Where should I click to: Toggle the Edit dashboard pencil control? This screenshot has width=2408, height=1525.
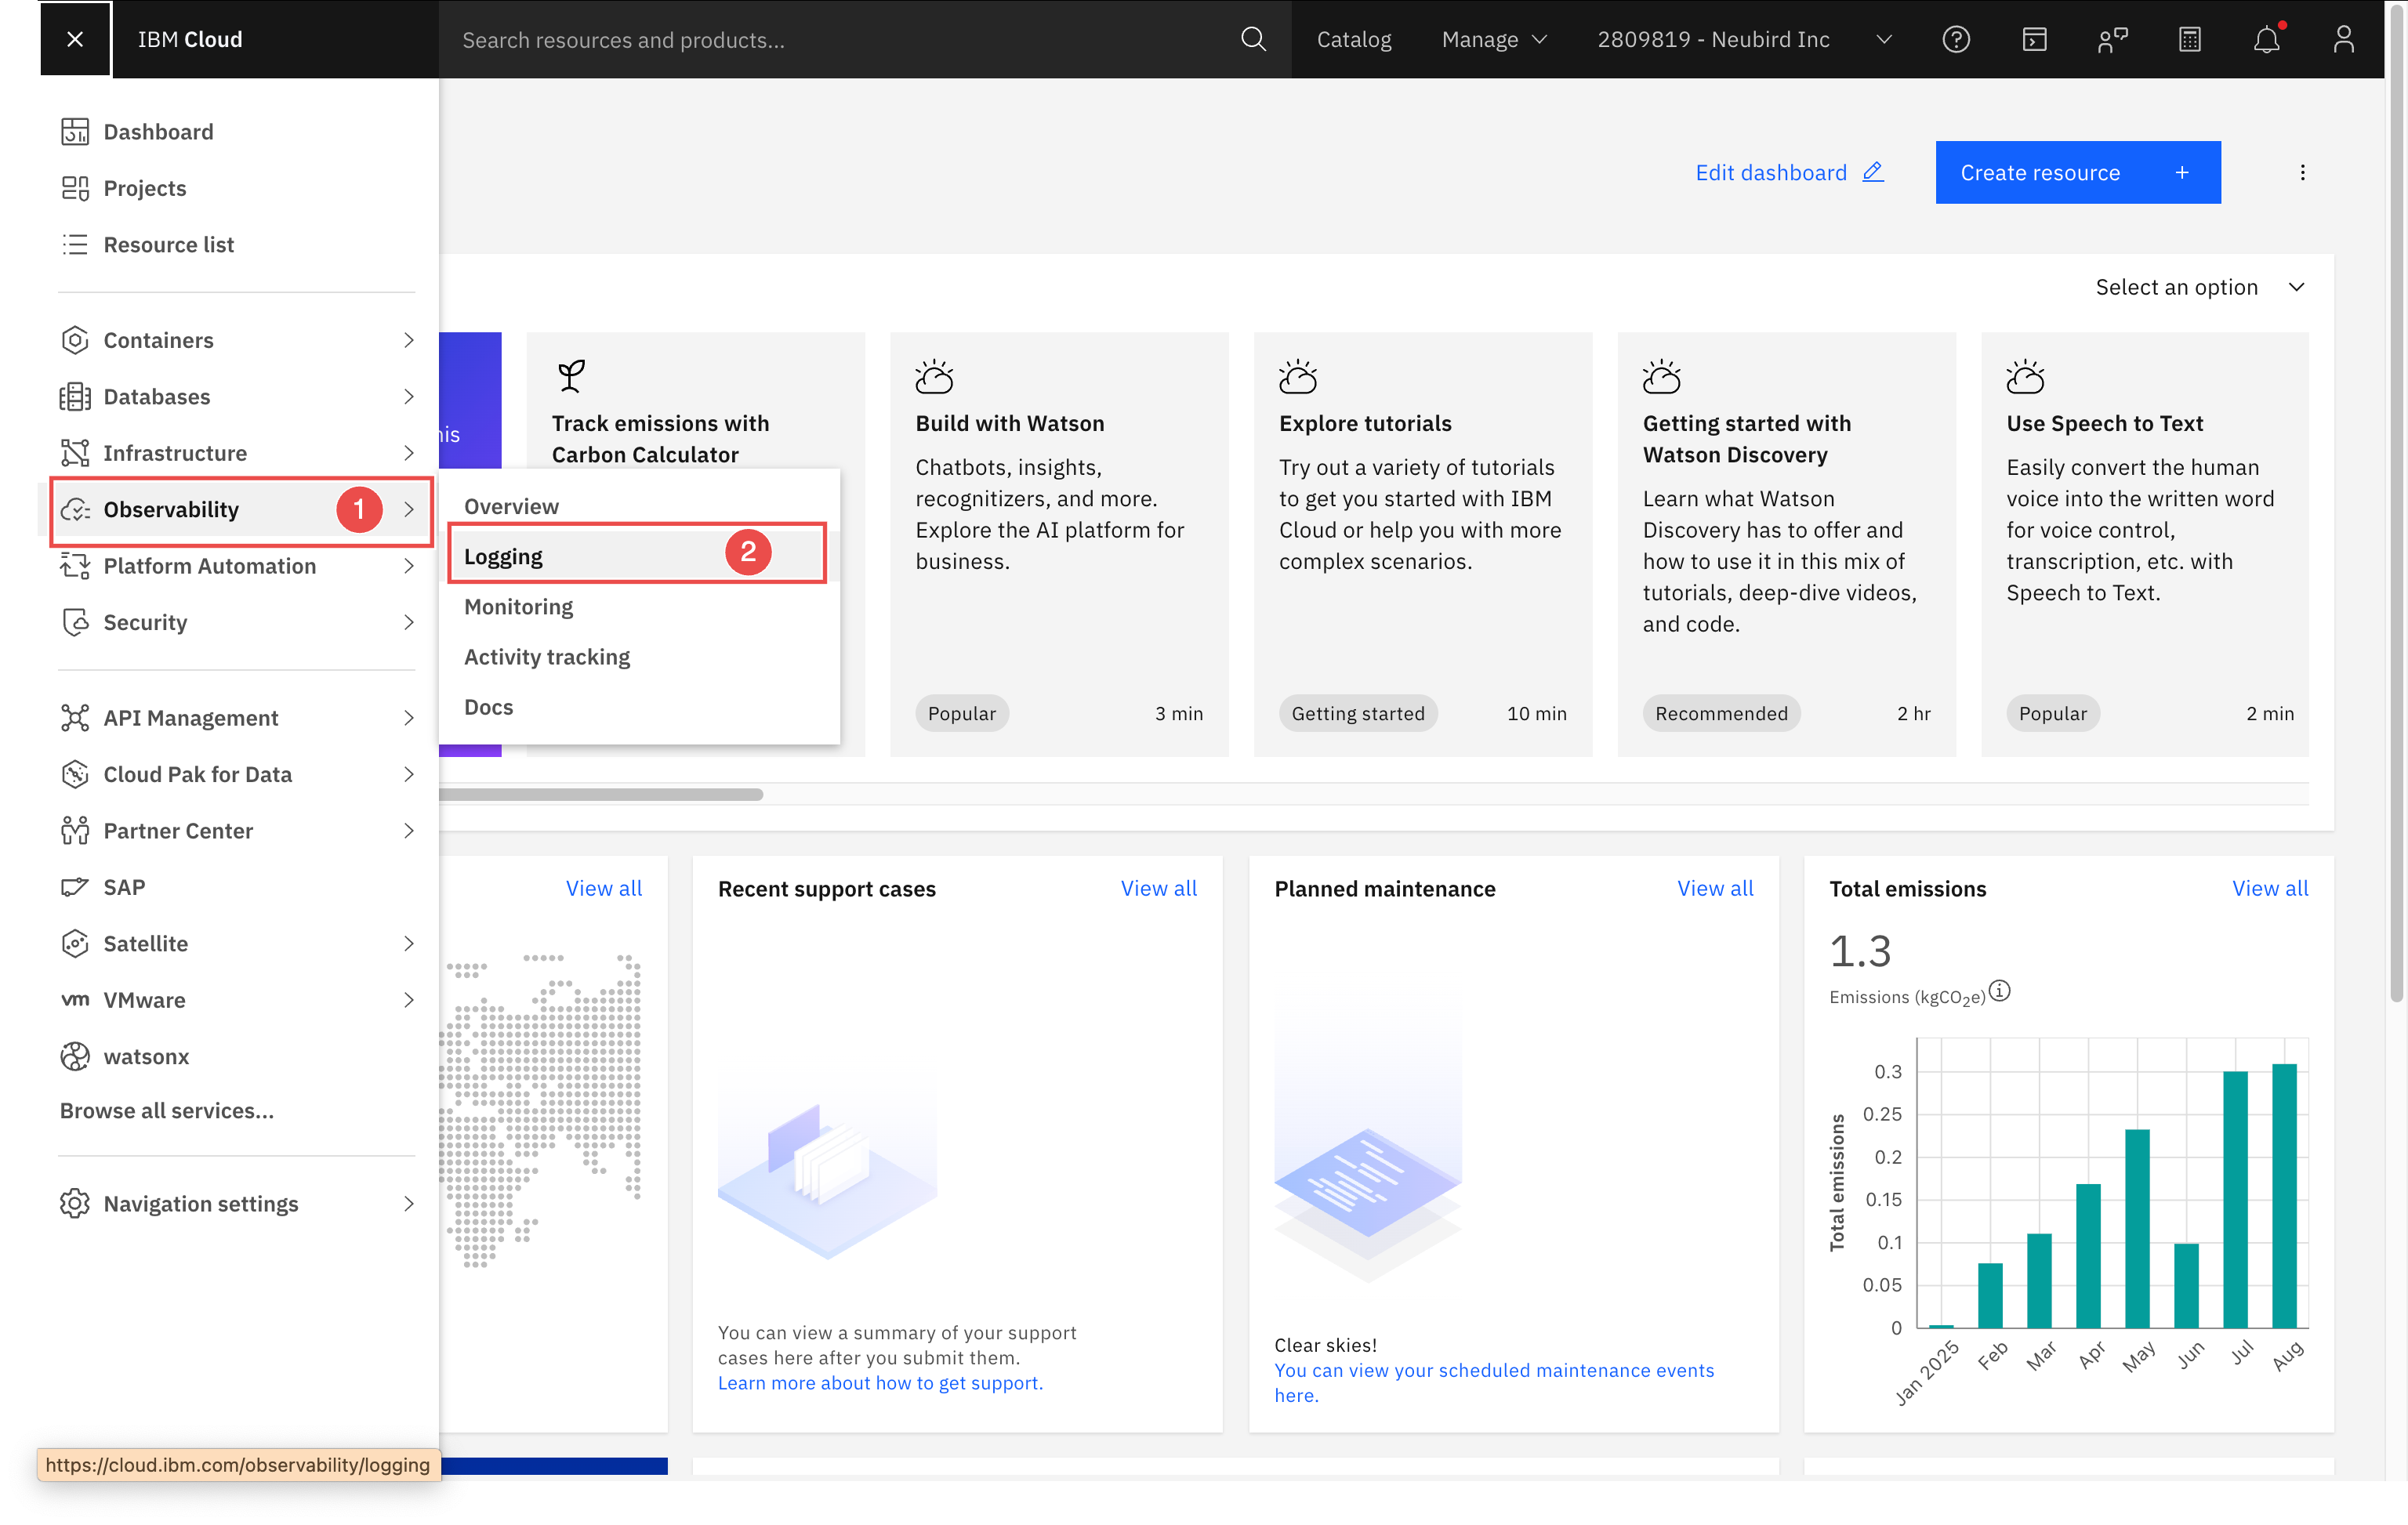[x=1871, y=171]
